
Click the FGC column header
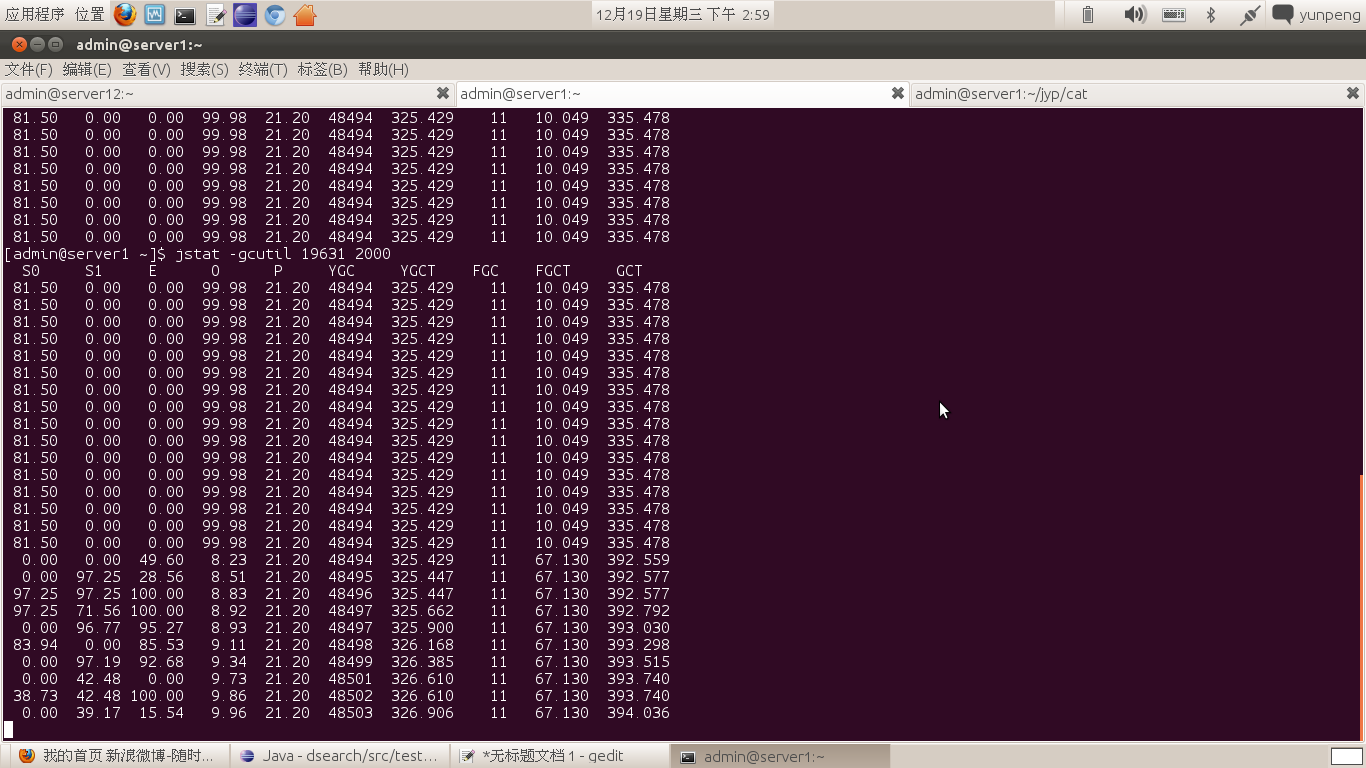click(485, 271)
